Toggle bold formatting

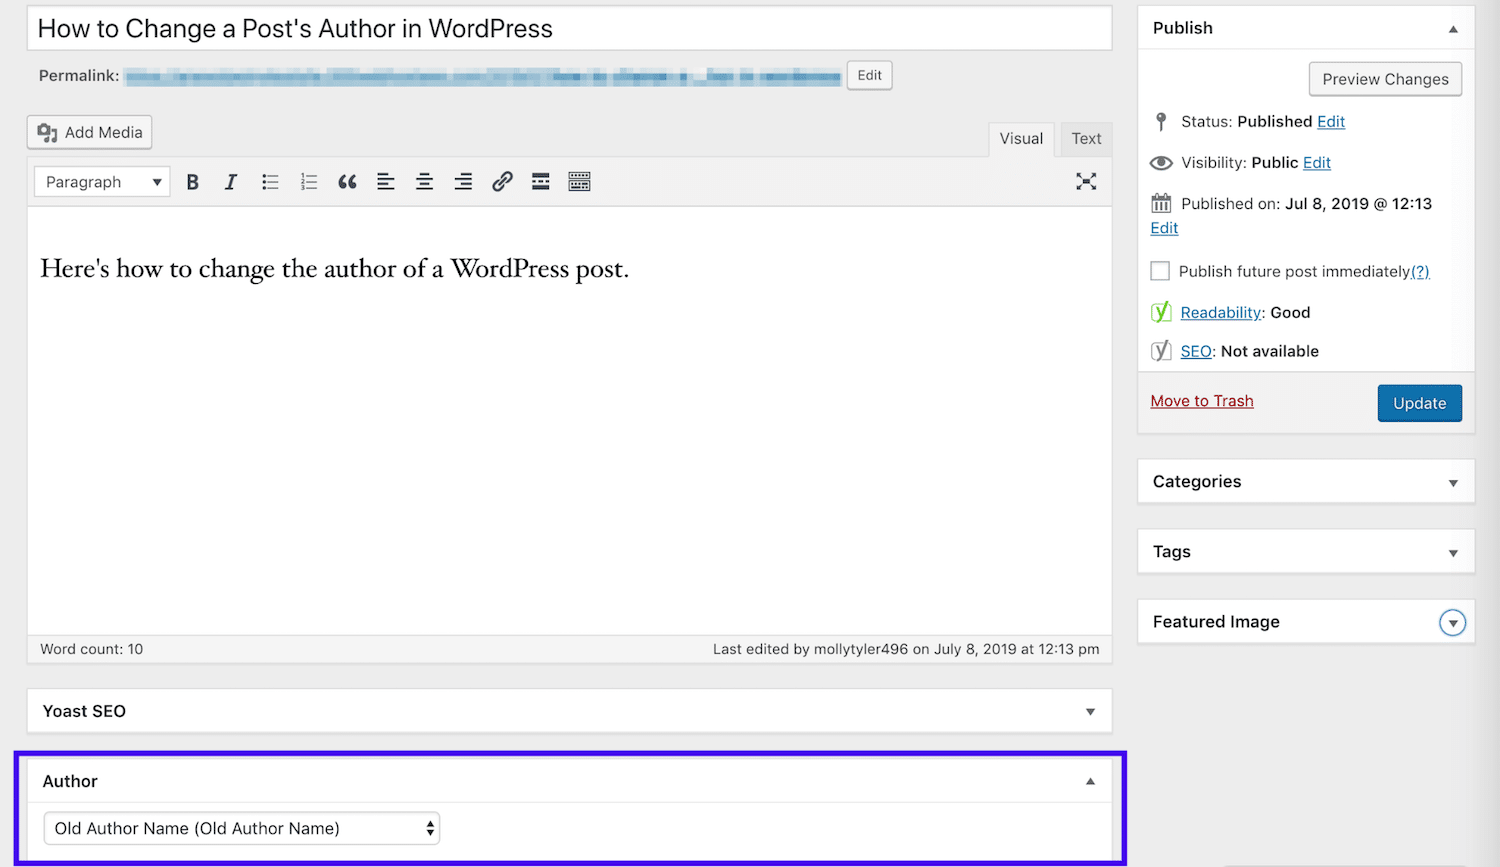(x=192, y=181)
